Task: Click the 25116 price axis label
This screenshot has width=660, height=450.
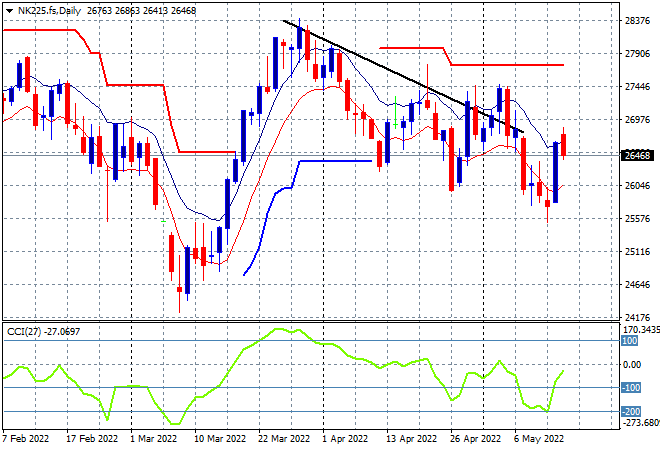Action: [x=637, y=252]
